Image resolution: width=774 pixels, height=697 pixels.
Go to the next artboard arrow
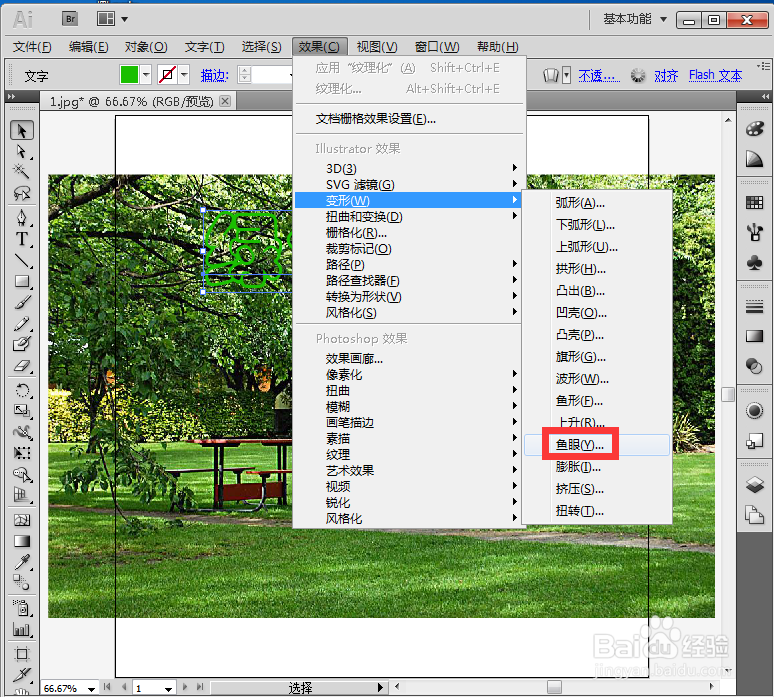coord(185,687)
